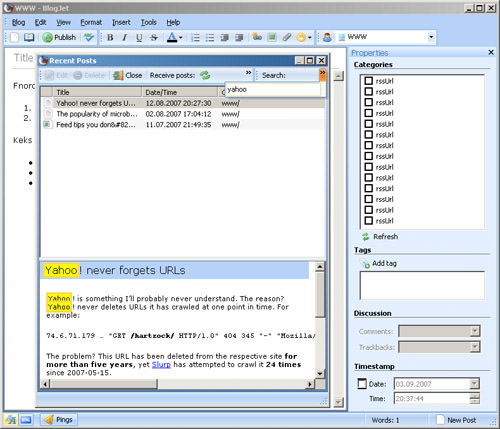Screen dimensions: 500x429
Task: Expand the orange Search toolbar overflow chevron
Action: point(322,75)
